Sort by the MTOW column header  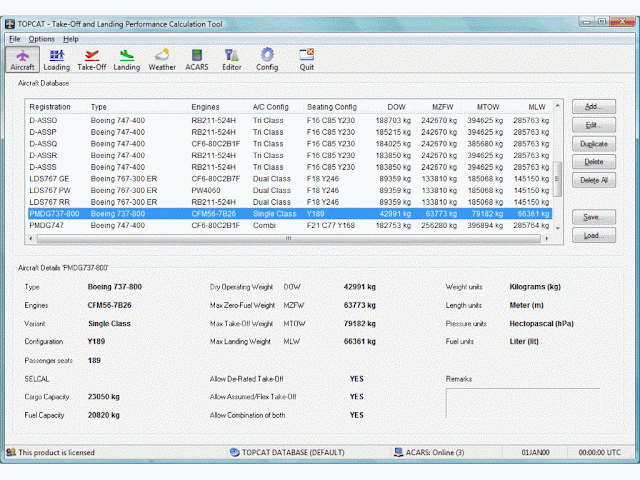pos(488,107)
